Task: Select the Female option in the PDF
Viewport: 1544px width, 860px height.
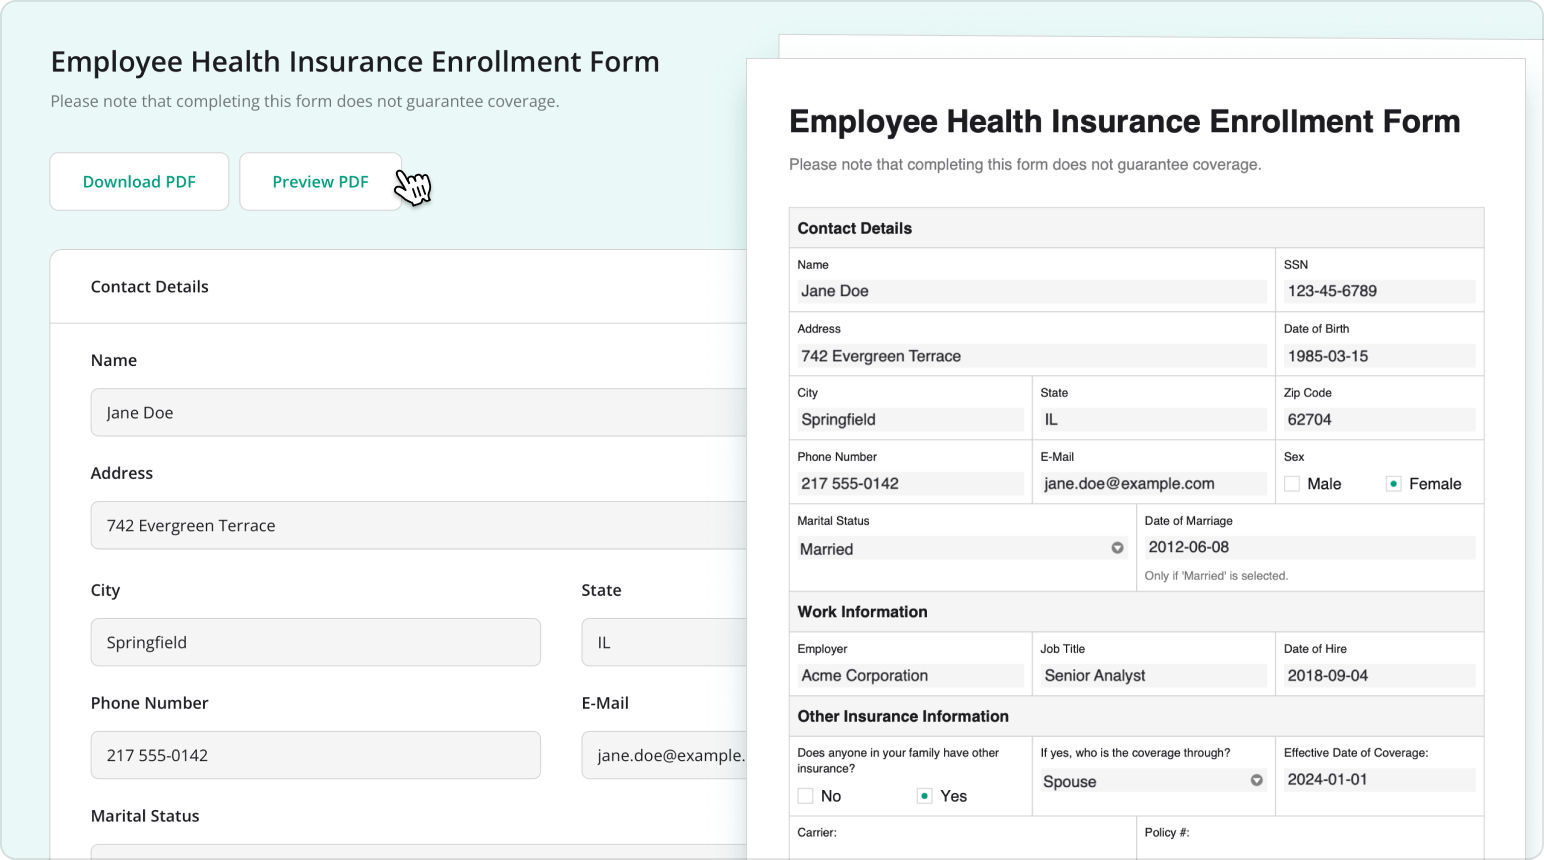Action: 1393,484
